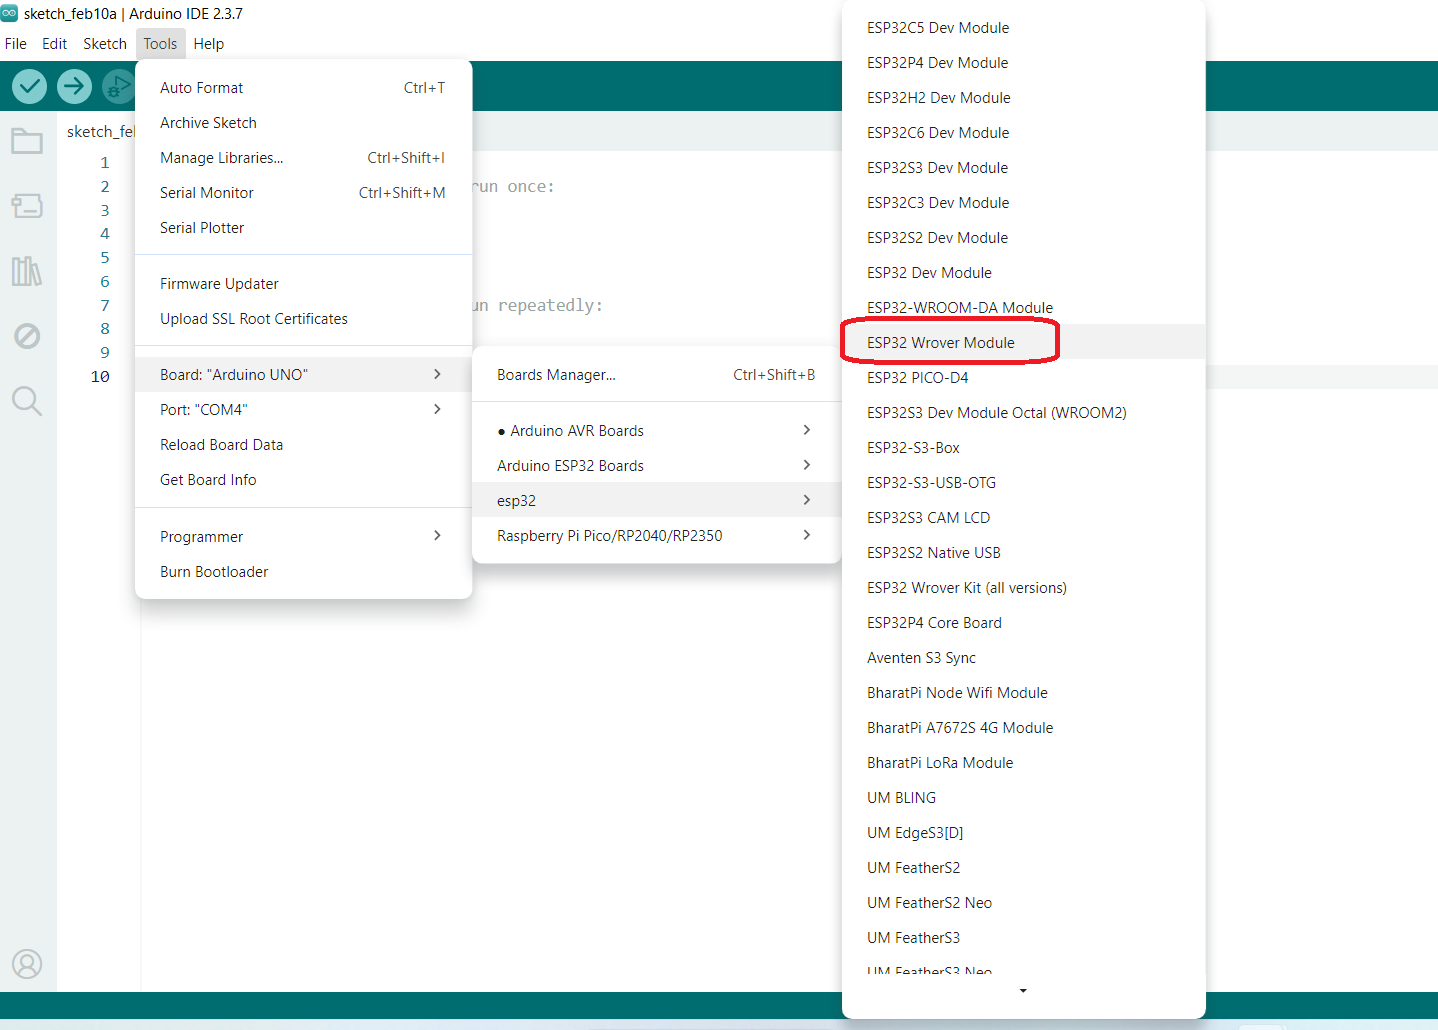This screenshot has width=1438, height=1030.
Task: Select ESP32P4 Core Board
Action: (x=1024, y=623)
